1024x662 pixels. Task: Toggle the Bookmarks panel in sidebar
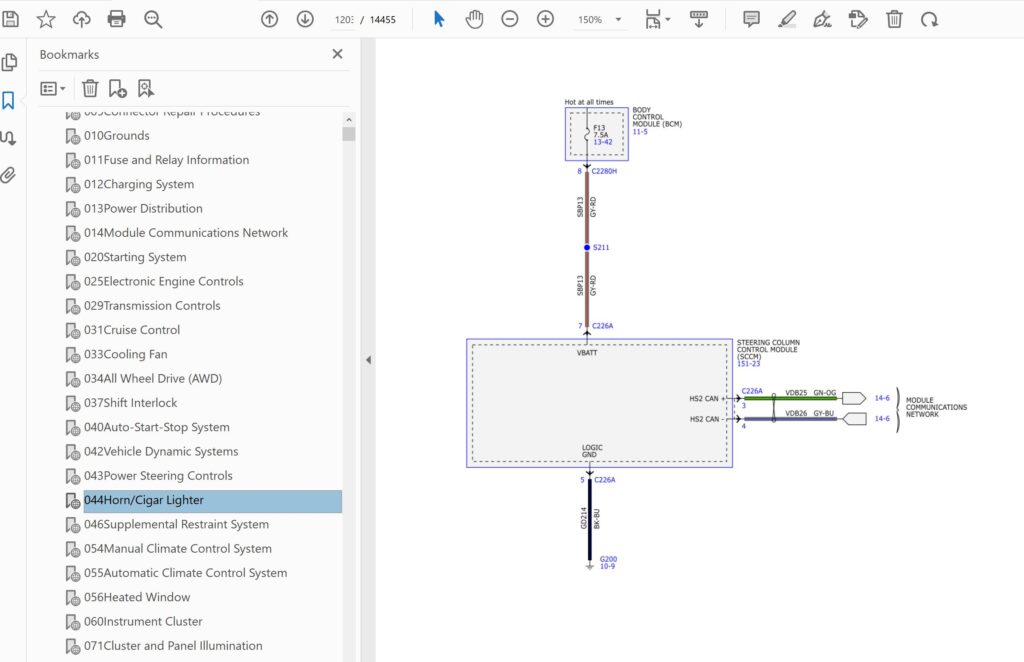tap(9, 100)
